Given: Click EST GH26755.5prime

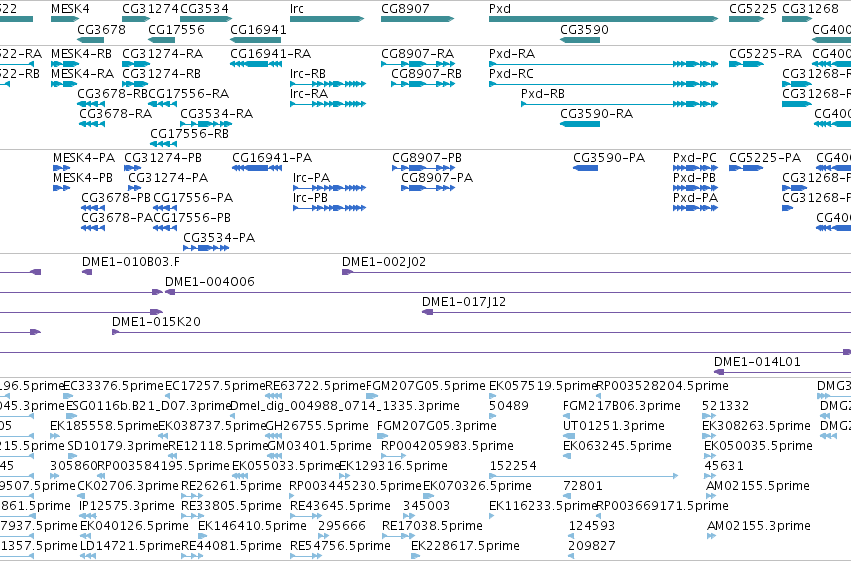Looking at the screenshot, I should (317, 426).
